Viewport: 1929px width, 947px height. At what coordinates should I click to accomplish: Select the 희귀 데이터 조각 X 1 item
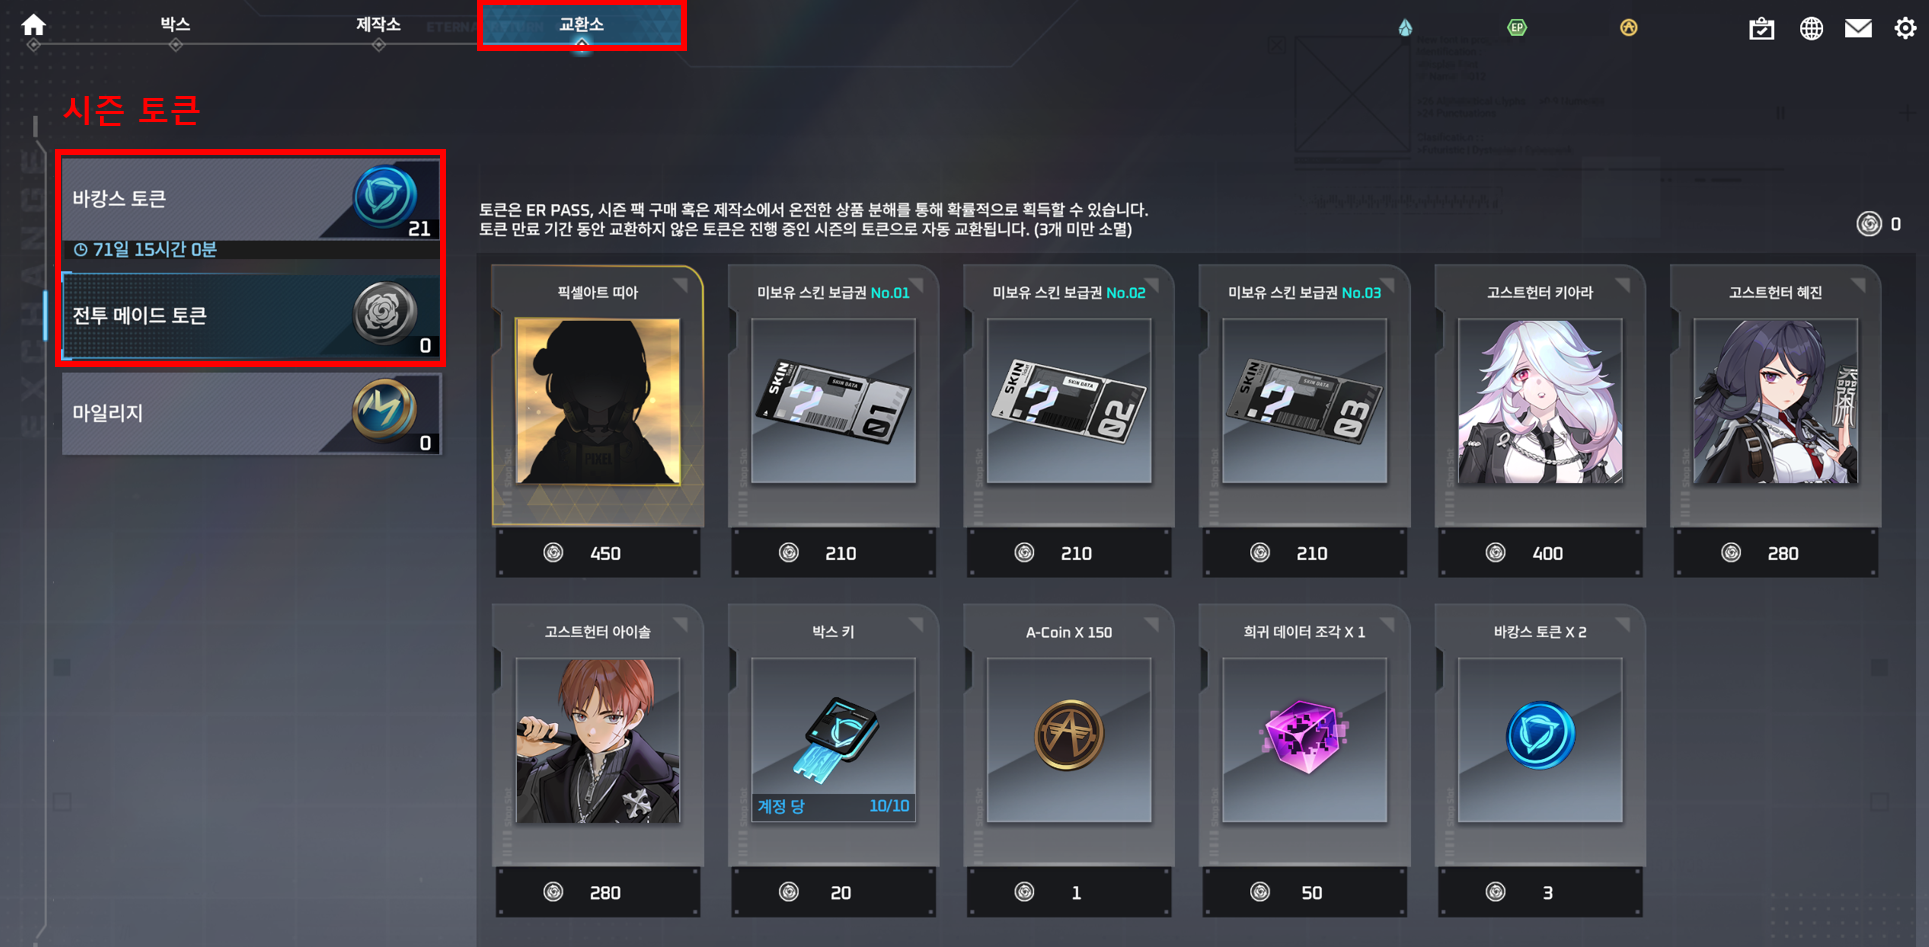pos(1304,760)
